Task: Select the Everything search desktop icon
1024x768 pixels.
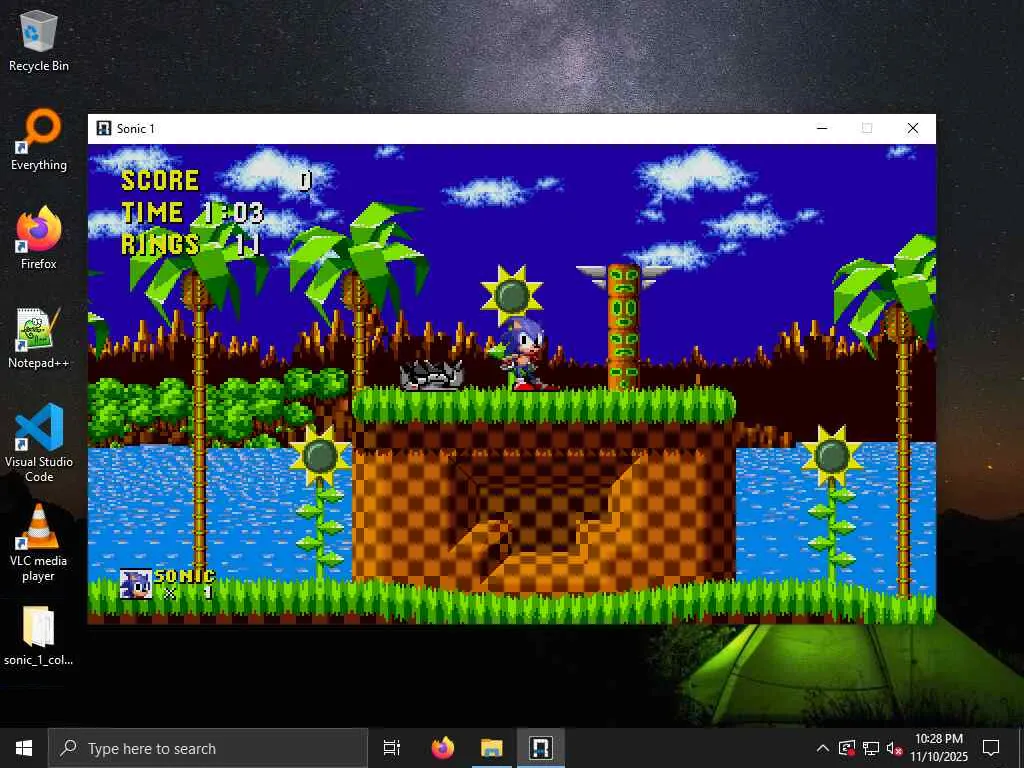Action: point(39,140)
